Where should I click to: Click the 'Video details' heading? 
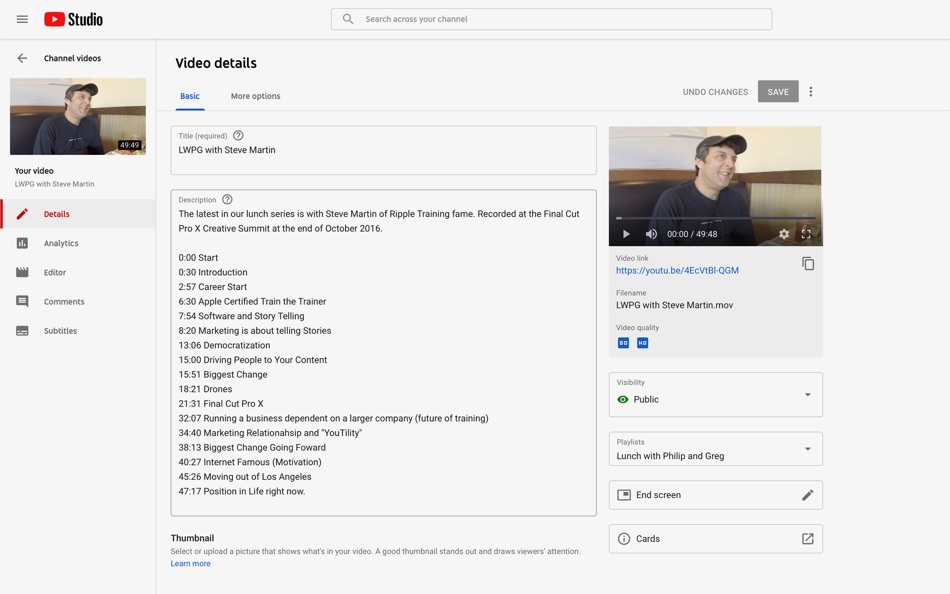216,63
